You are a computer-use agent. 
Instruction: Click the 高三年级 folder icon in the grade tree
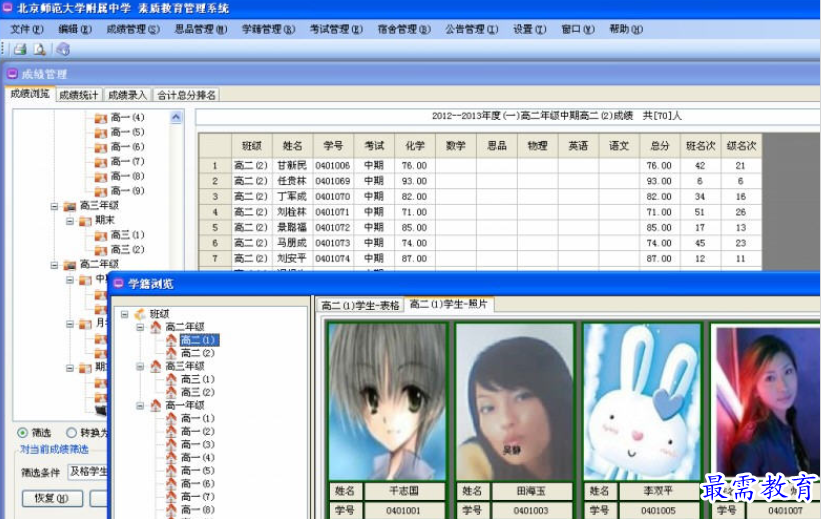tap(70, 206)
